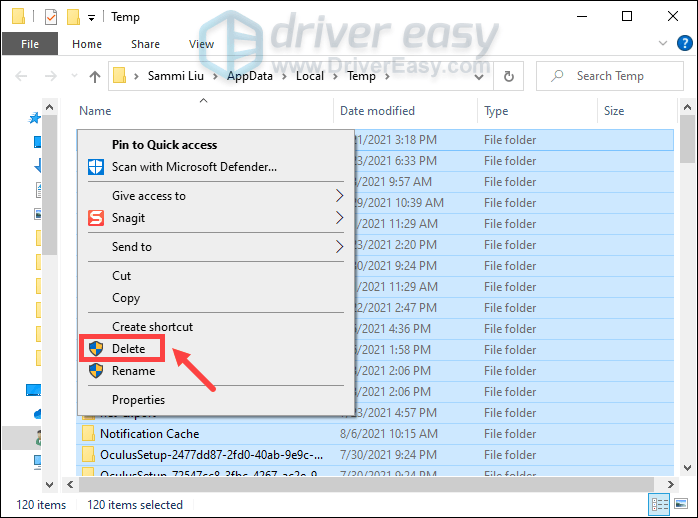The width and height of the screenshot is (698, 518).
Task: Click the Notification Cache folder icon
Action: point(88,433)
